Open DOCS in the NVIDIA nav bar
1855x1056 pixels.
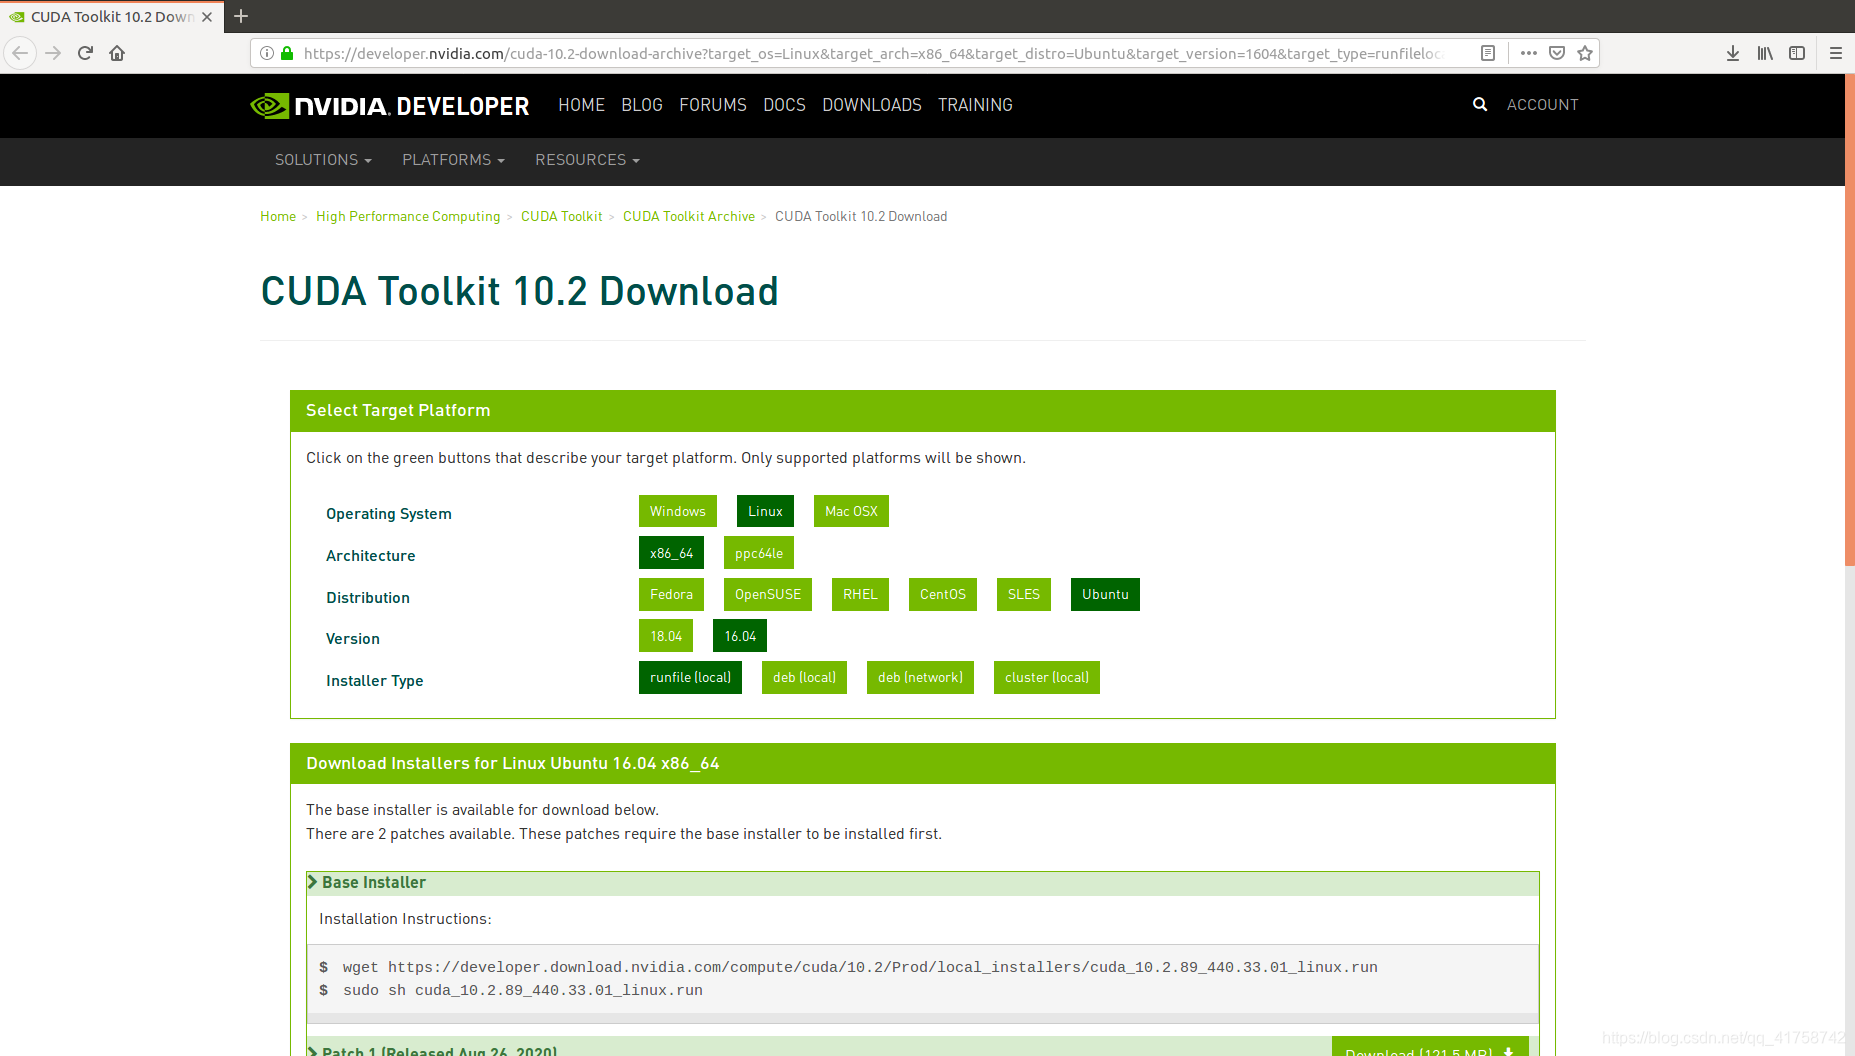click(x=785, y=105)
